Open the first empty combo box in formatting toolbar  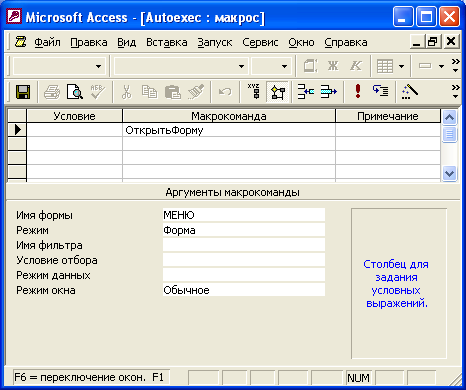click(x=98, y=66)
